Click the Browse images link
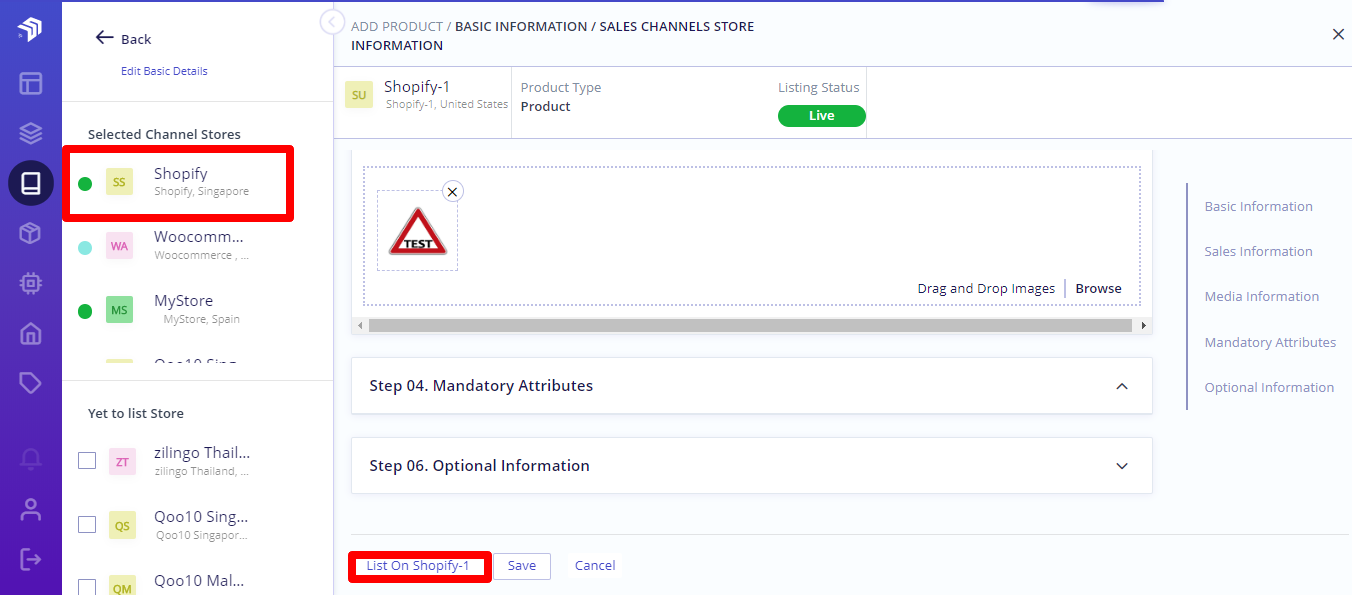 pyautogui.click(x=1098, y=288)
